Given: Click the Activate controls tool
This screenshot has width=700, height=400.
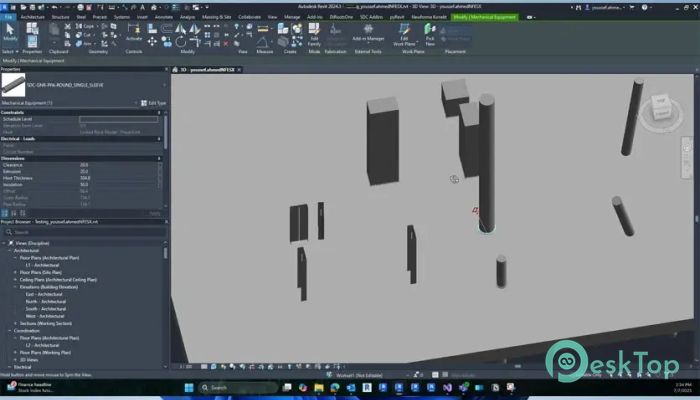Looking at the screenshot, I should pos(133,33).
